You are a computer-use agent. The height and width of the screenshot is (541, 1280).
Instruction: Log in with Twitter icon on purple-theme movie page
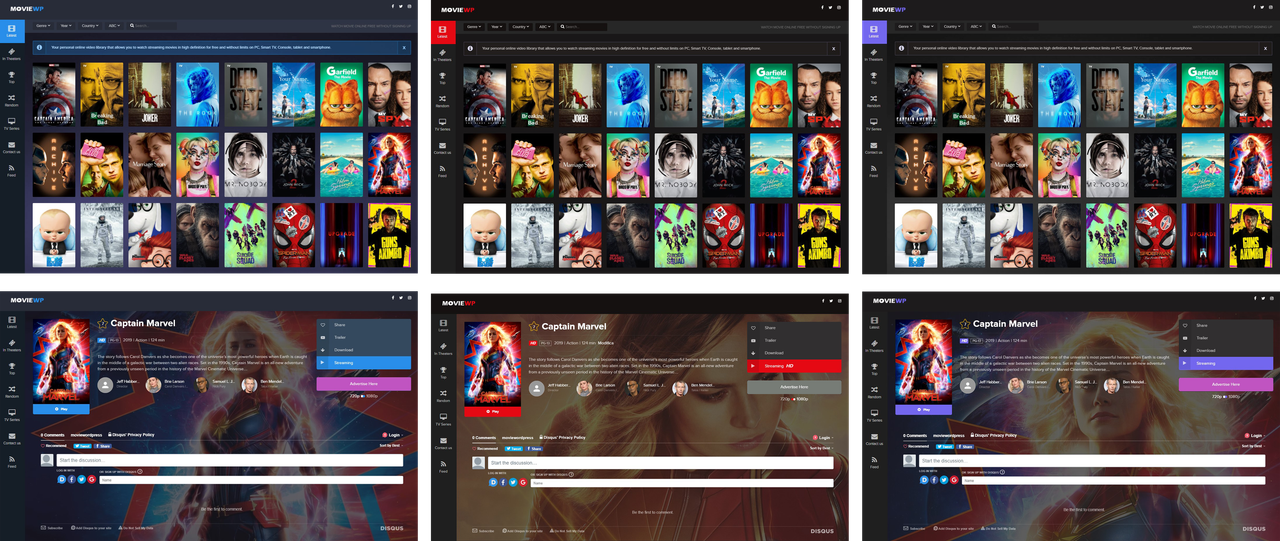(x=945, y=480)
